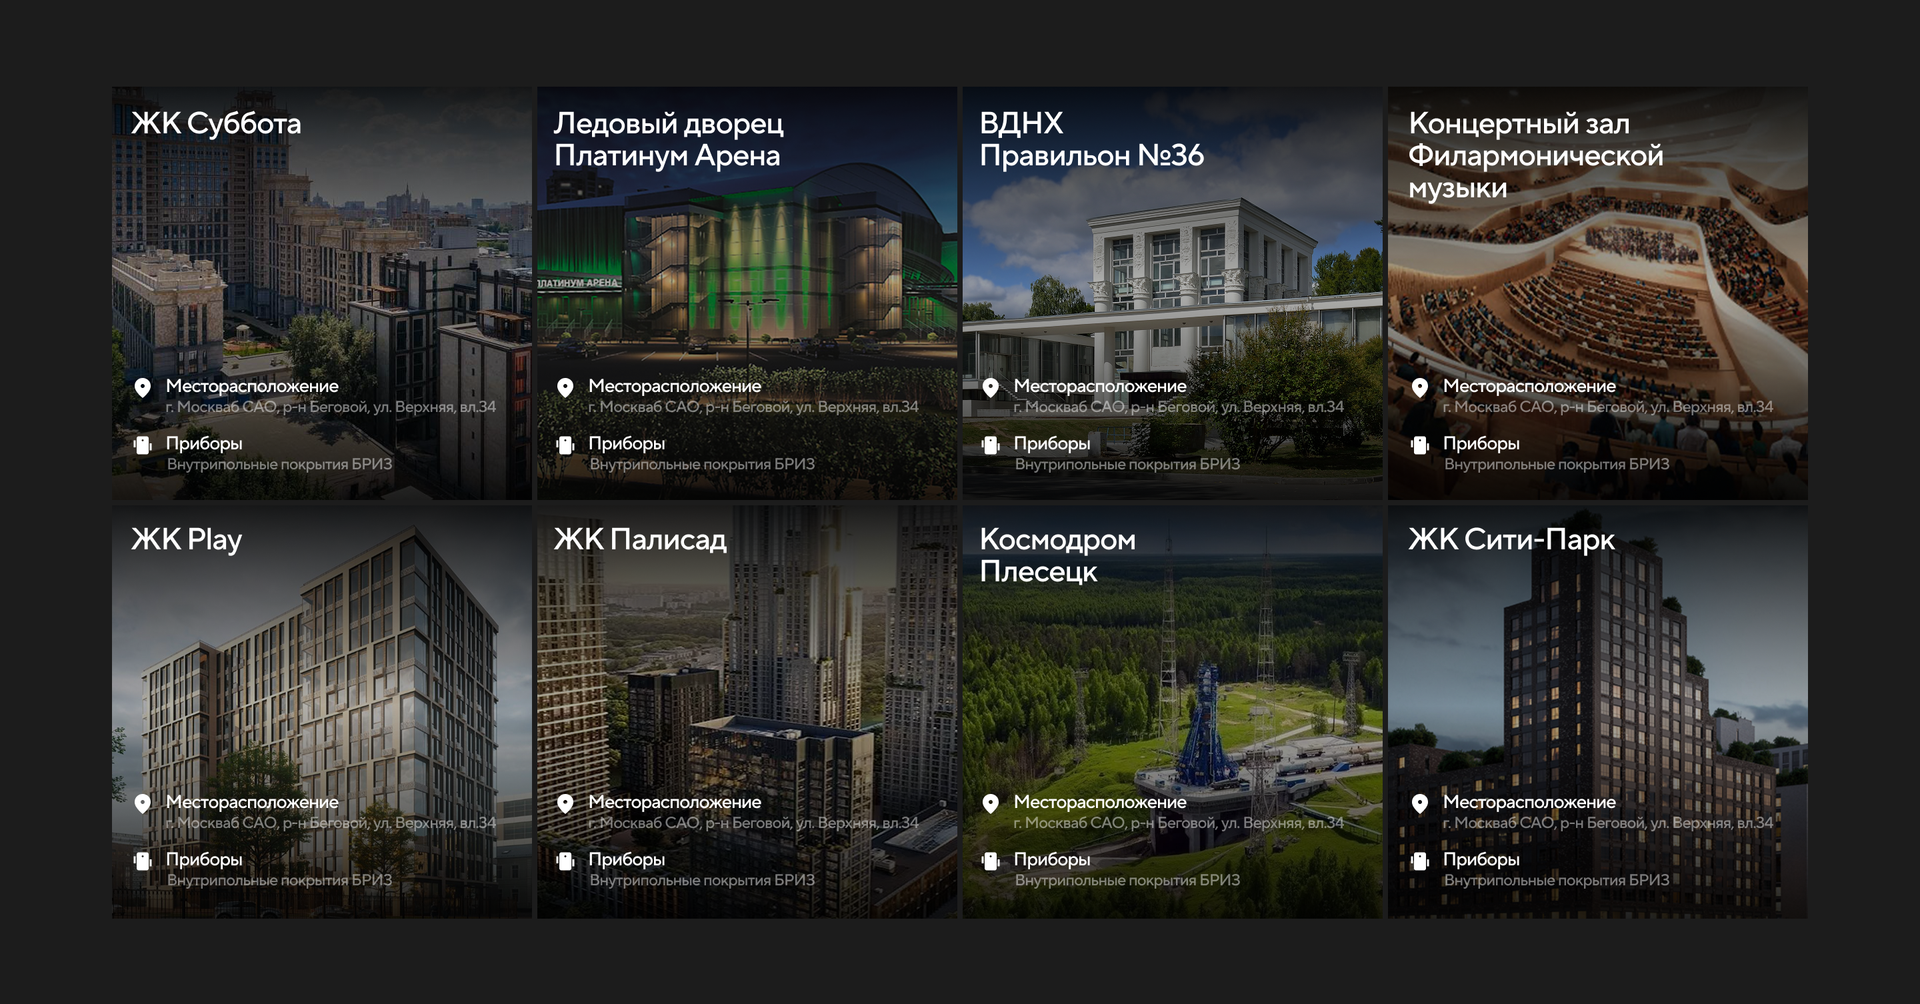Click Внутрипольные покрытия БРИЗ in ЖК Сити-Парк card

click(1556, 880)
